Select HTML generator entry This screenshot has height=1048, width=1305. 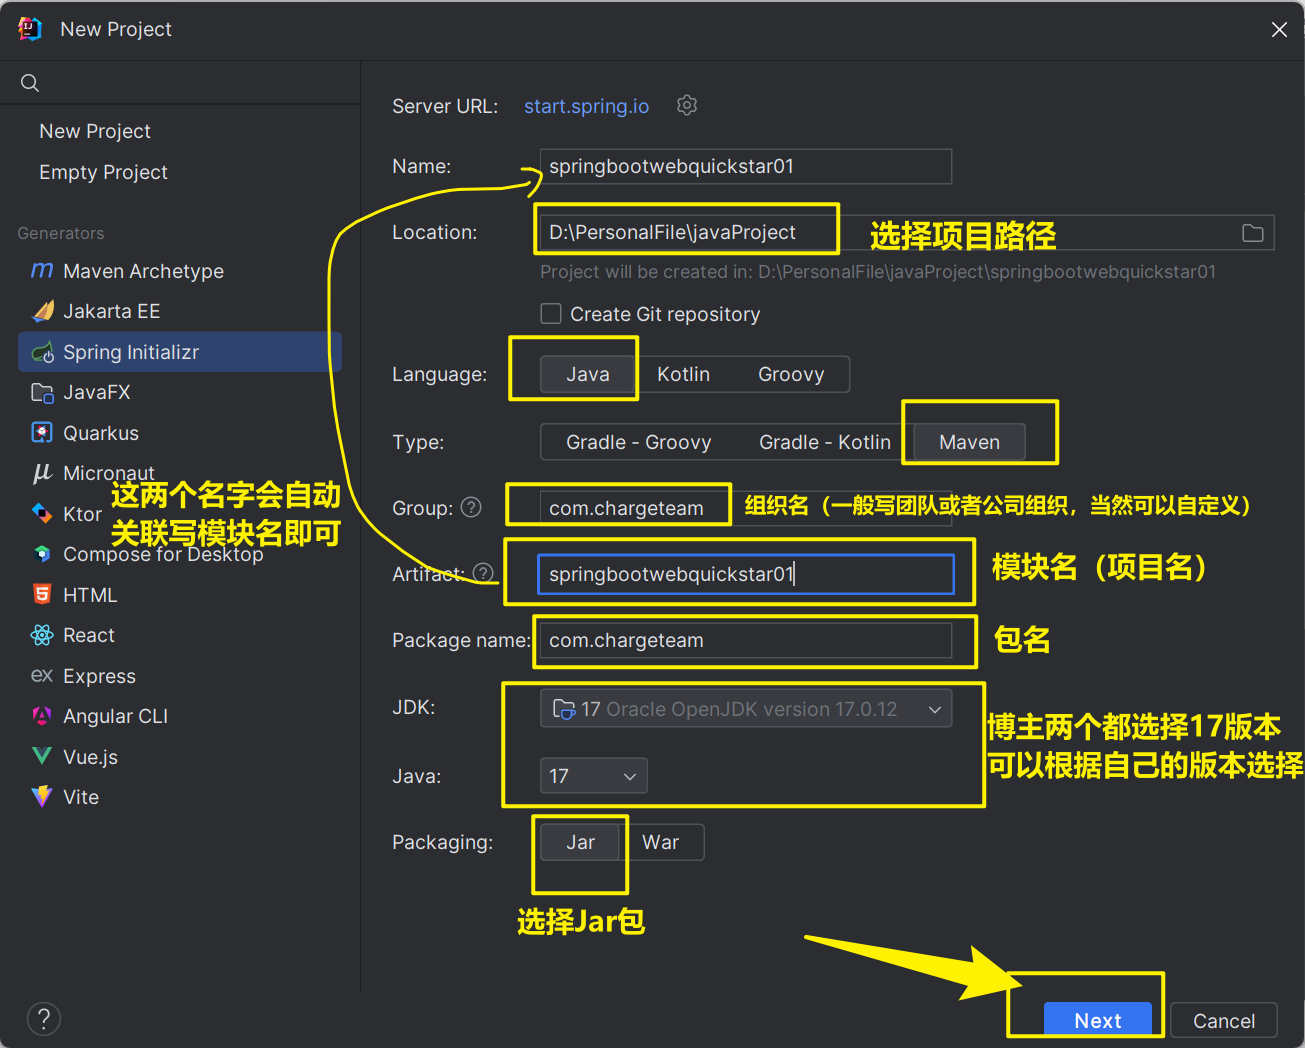[90, 595]
